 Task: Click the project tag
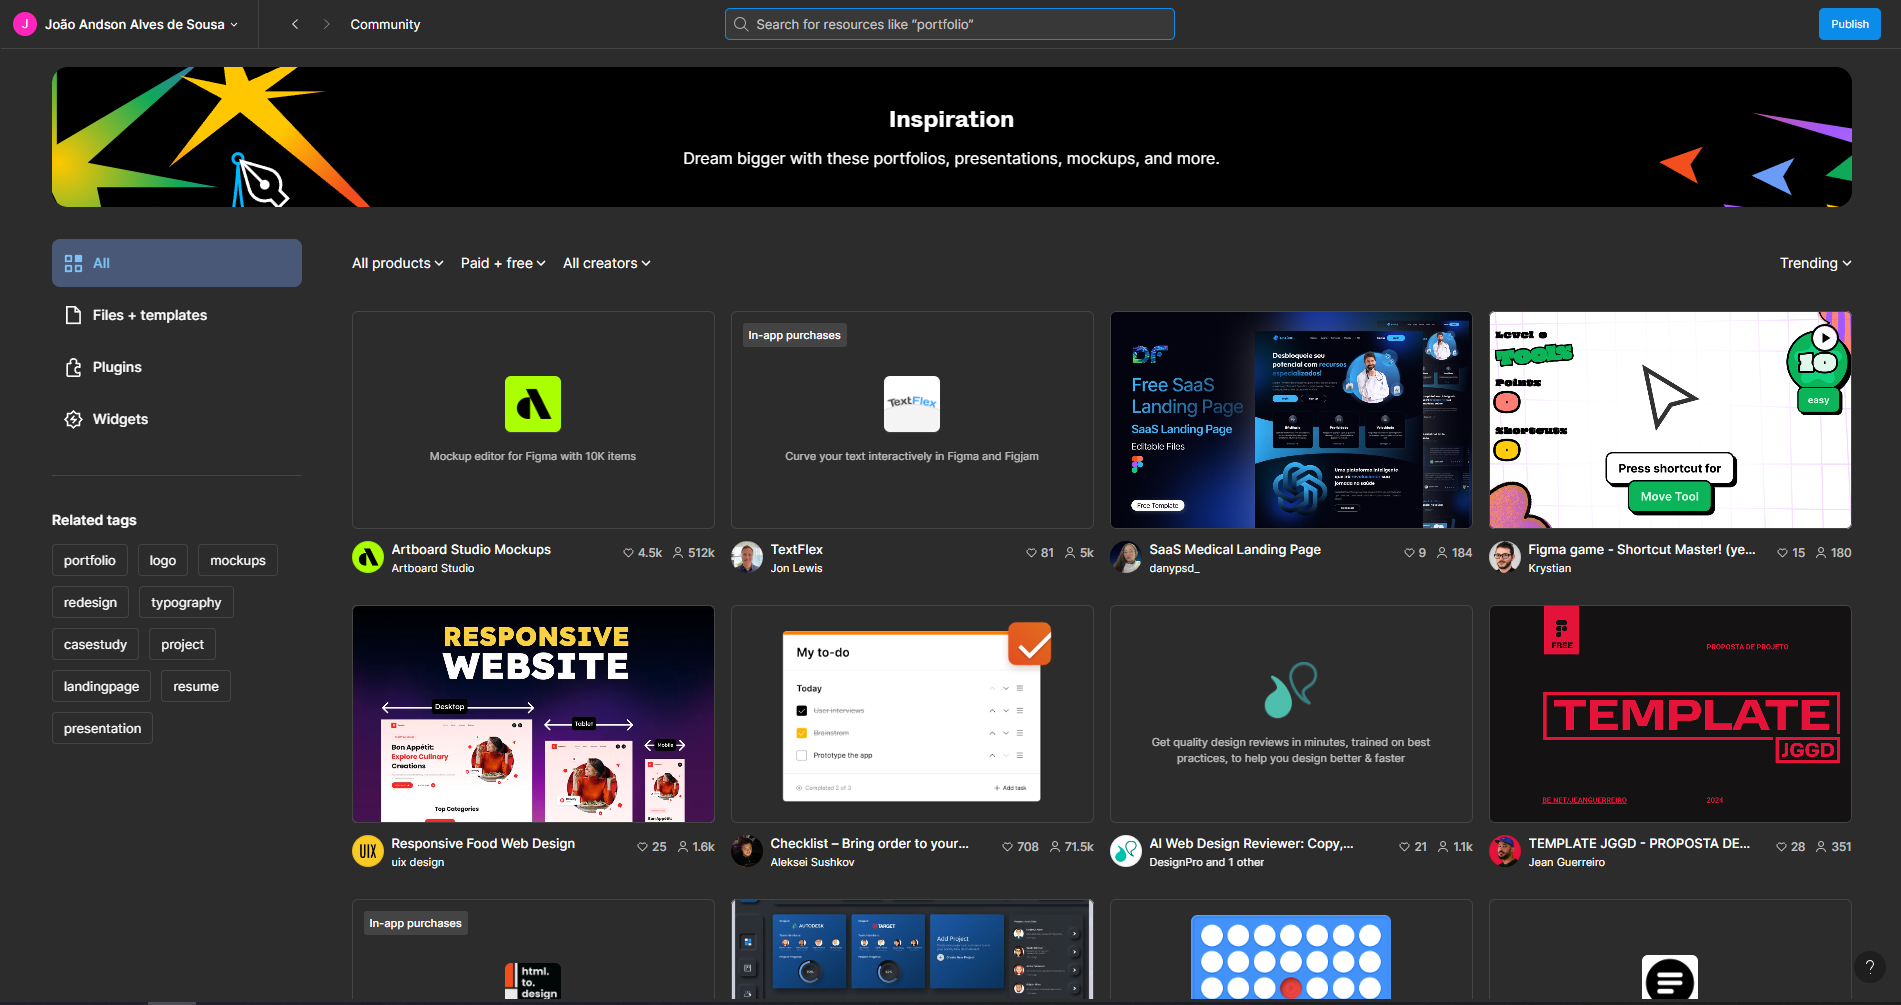tap(182, 644)
